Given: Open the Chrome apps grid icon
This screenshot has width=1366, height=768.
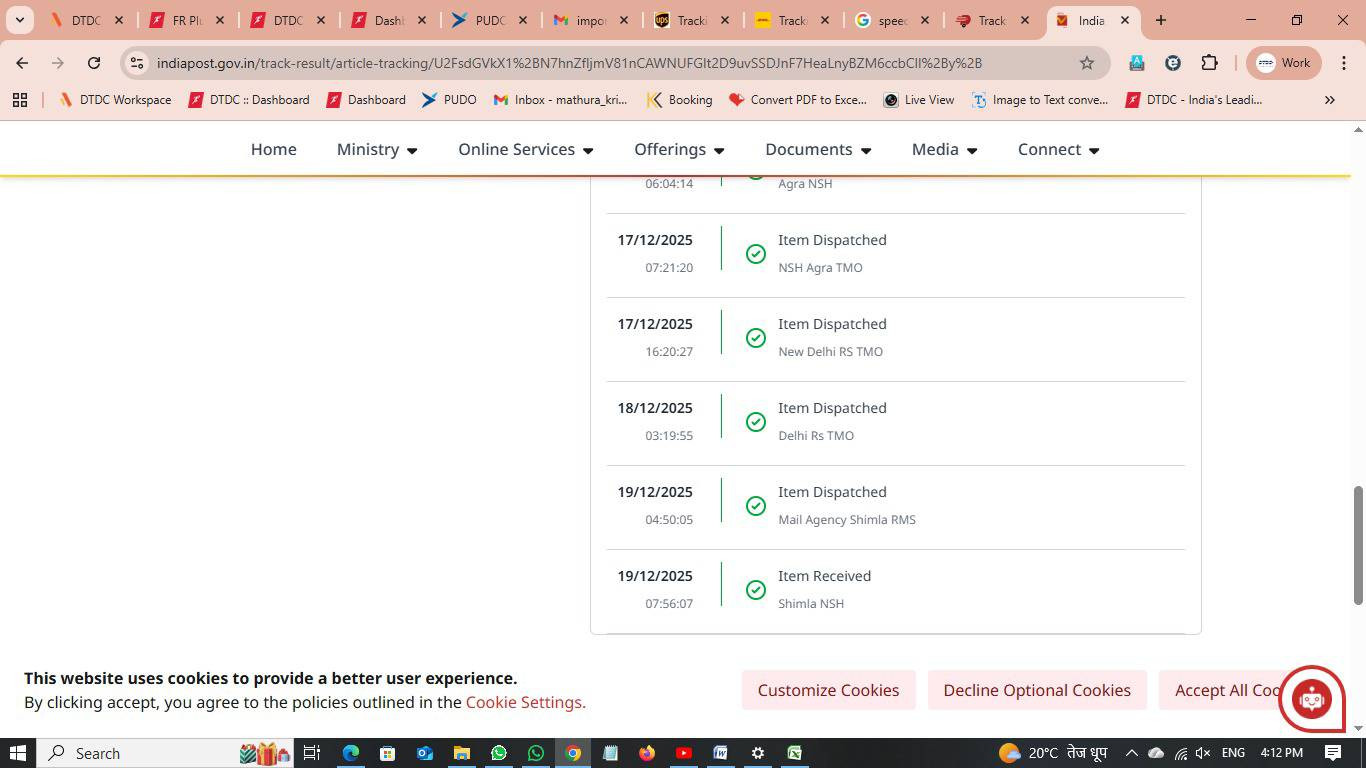Looking at the screenshot, I should pos(20,100).
